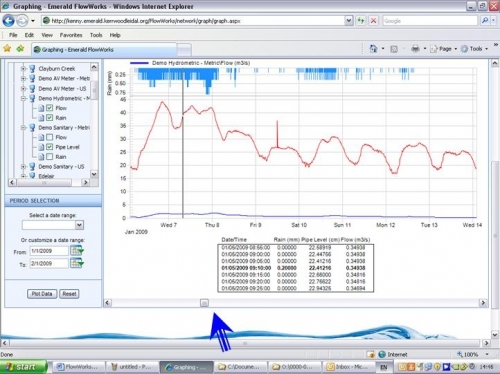The width and height of the screenshot is (500, 374).
Task: Open the Favorites menu
Action: click(x=71, y=35)
